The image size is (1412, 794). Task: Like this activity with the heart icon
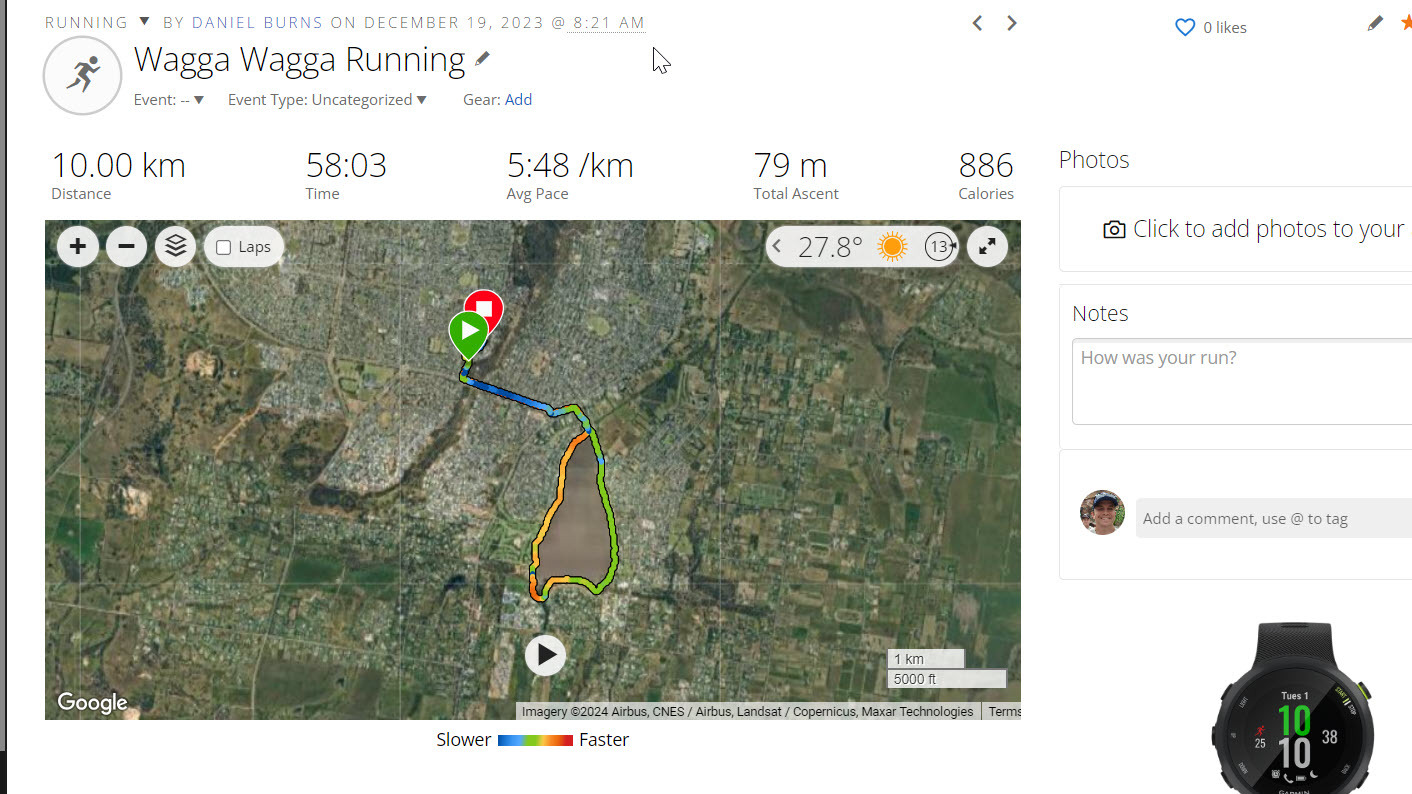[x=1185, y=28]
